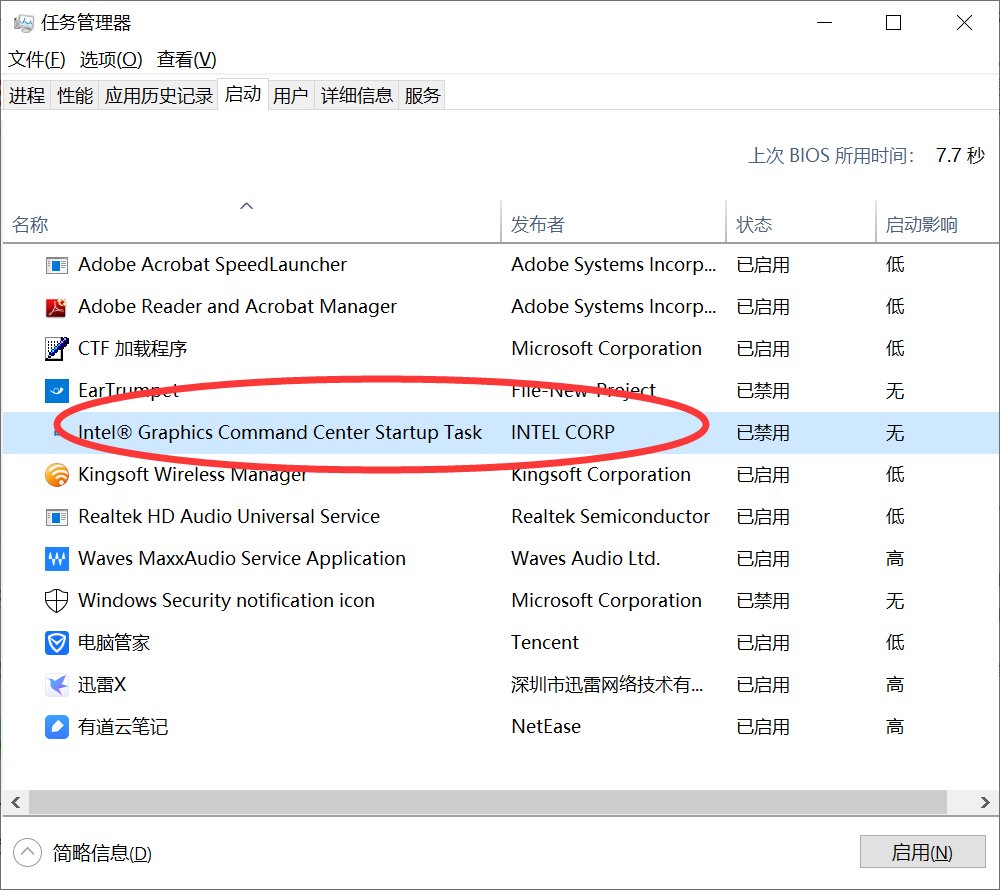Viewport: 1000px width, 890px height.
Task: Click the Waves MaxxAudio Service icon
Action: (x=57, y=559)
